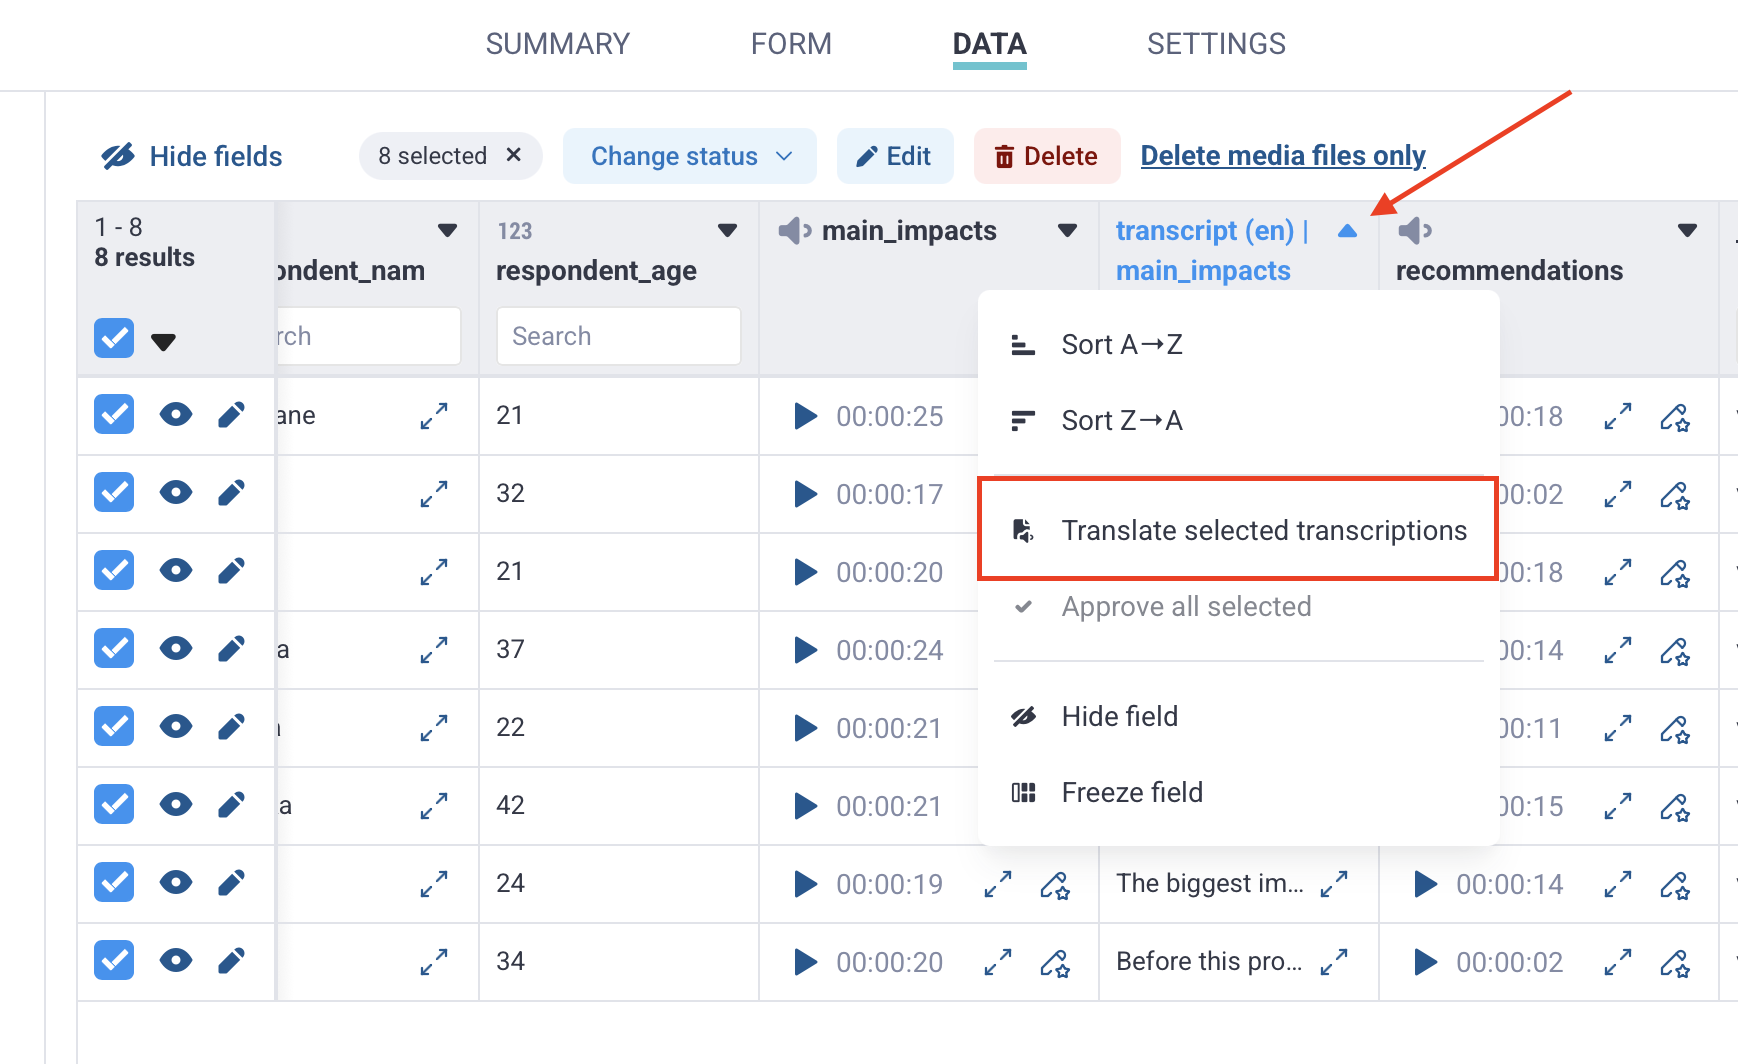Open the pencil editor for row aged 42

point(231,805)
